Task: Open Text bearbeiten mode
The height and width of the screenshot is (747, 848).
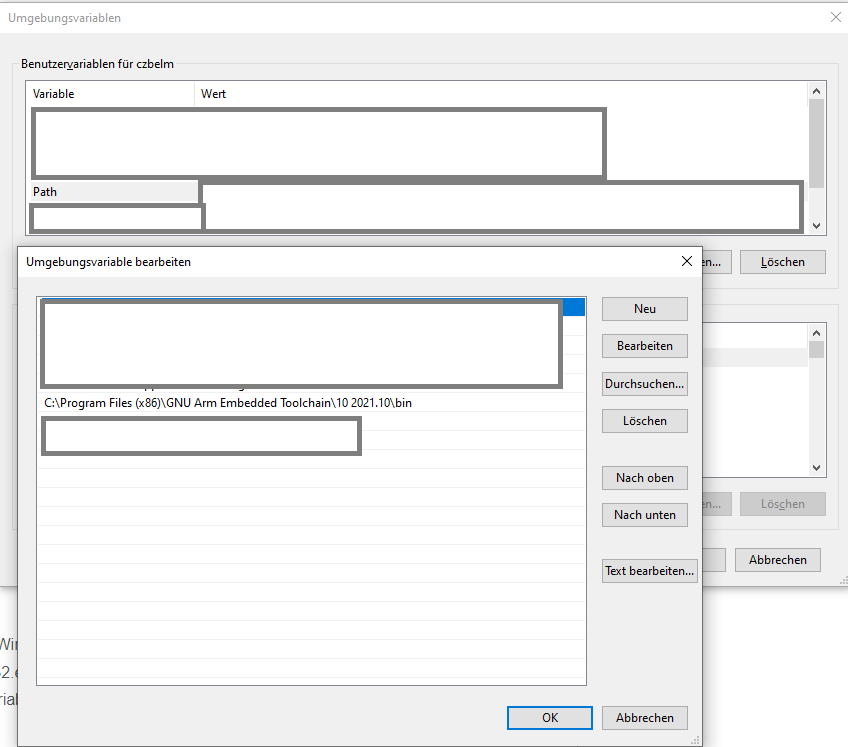Action: click(x=649, y=570)
